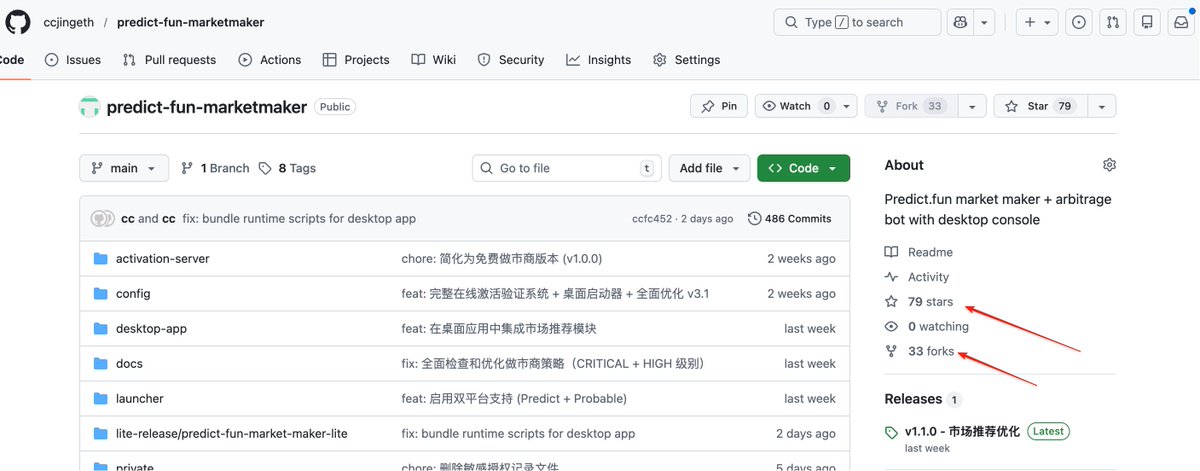Open pull requests icon in top header

[x=1113, y=22]
